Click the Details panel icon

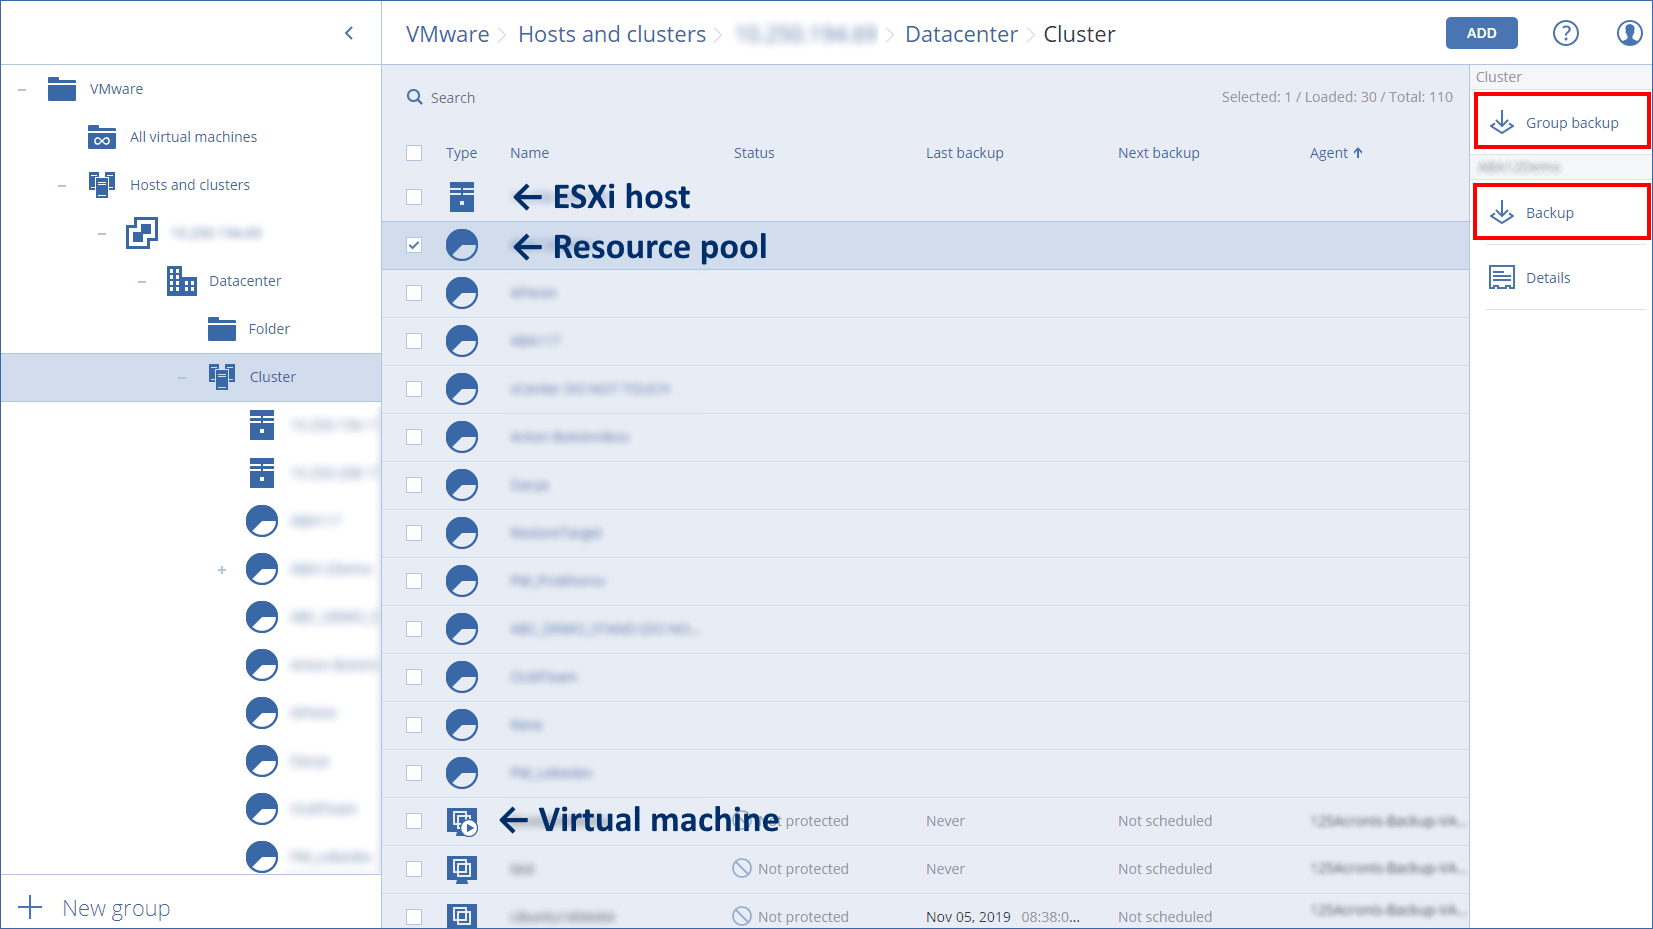pyautogui.click(x=1501, y=278)
